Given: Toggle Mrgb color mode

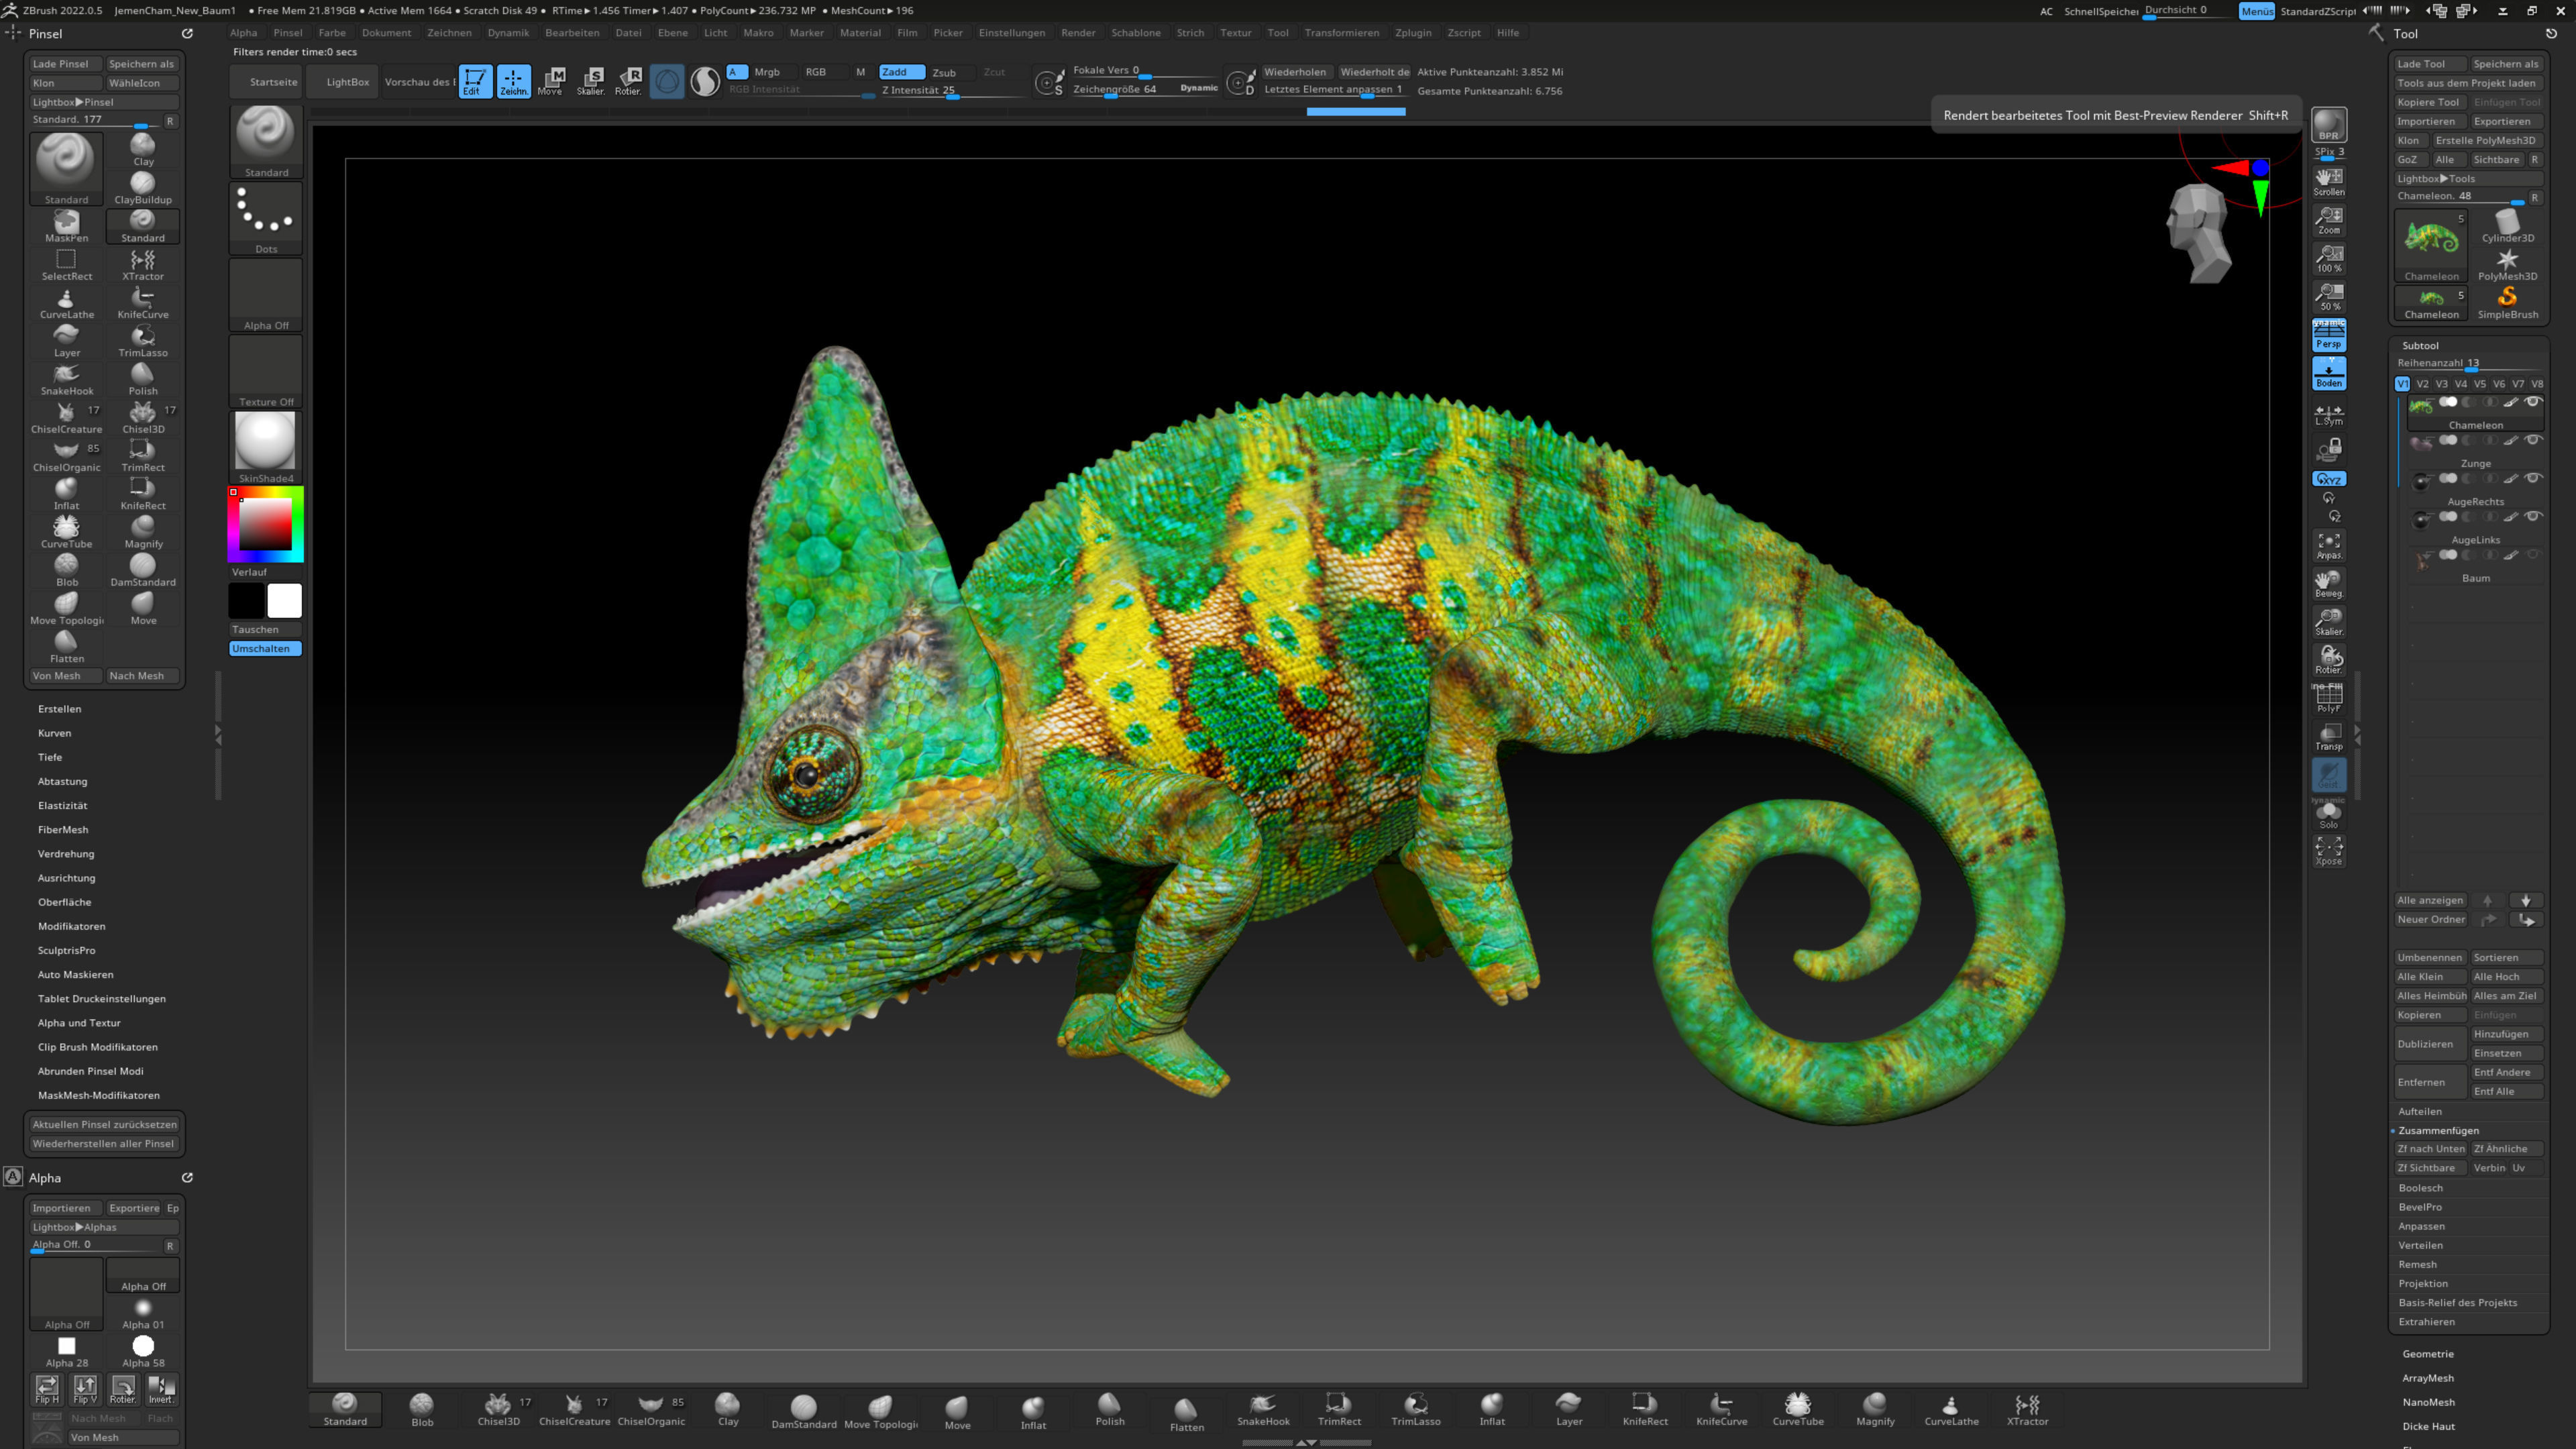Looking at the screenshot, I should (x=767, y=72).
